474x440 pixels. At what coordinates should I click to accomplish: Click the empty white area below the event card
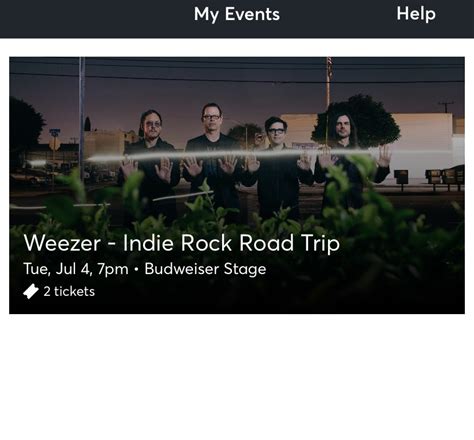click(x=237, y=377)
